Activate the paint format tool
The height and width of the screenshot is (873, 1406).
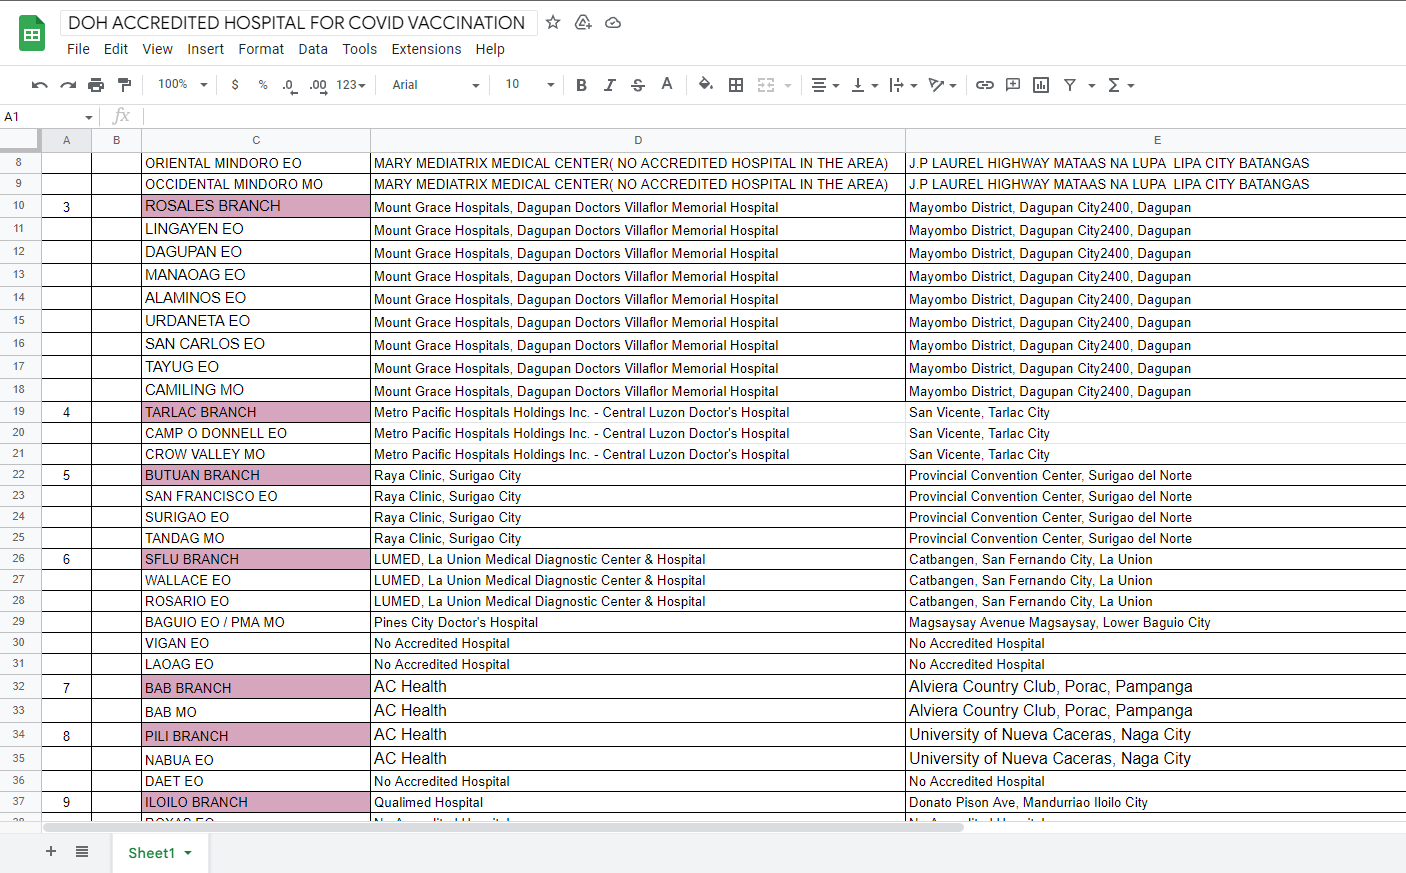point(124,85)
